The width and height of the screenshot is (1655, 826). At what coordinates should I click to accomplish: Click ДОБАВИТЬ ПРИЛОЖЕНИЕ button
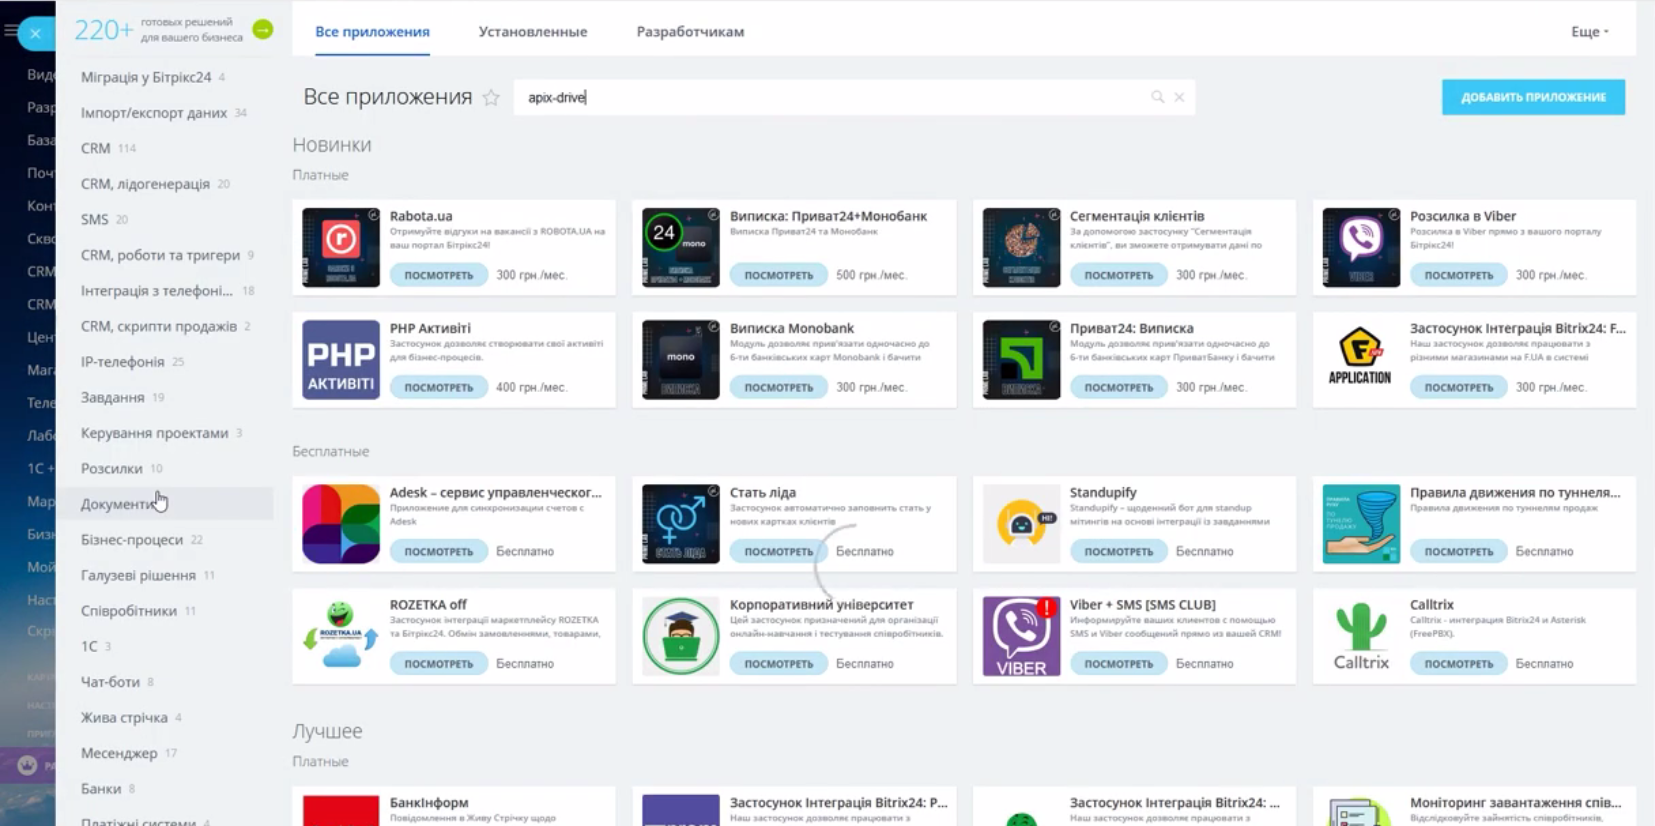[x=1533, y=97]
